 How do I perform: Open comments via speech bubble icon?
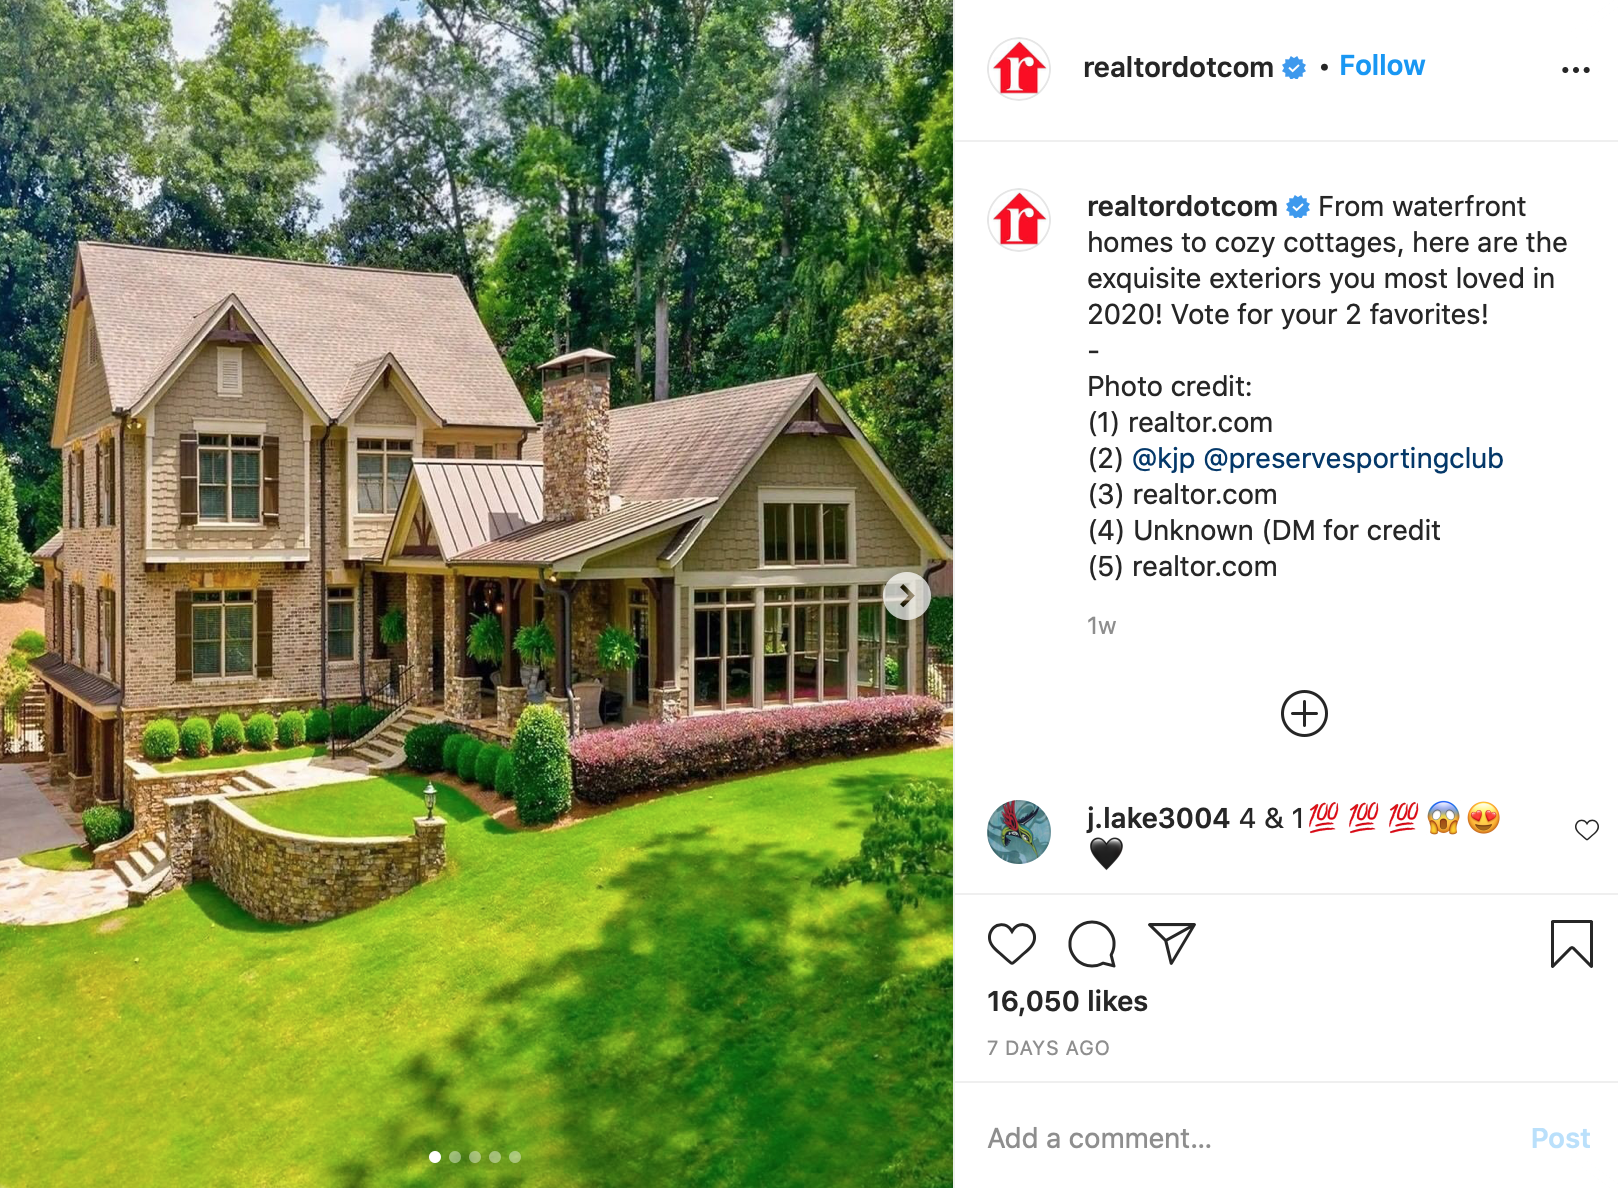click(x=1091, y=944)
